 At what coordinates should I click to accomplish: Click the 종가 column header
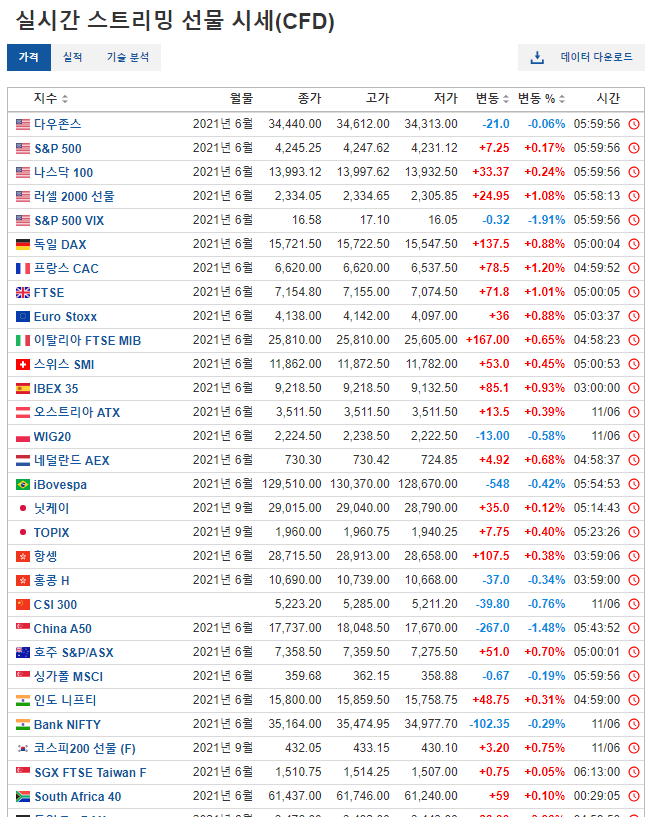click(310, 98)
